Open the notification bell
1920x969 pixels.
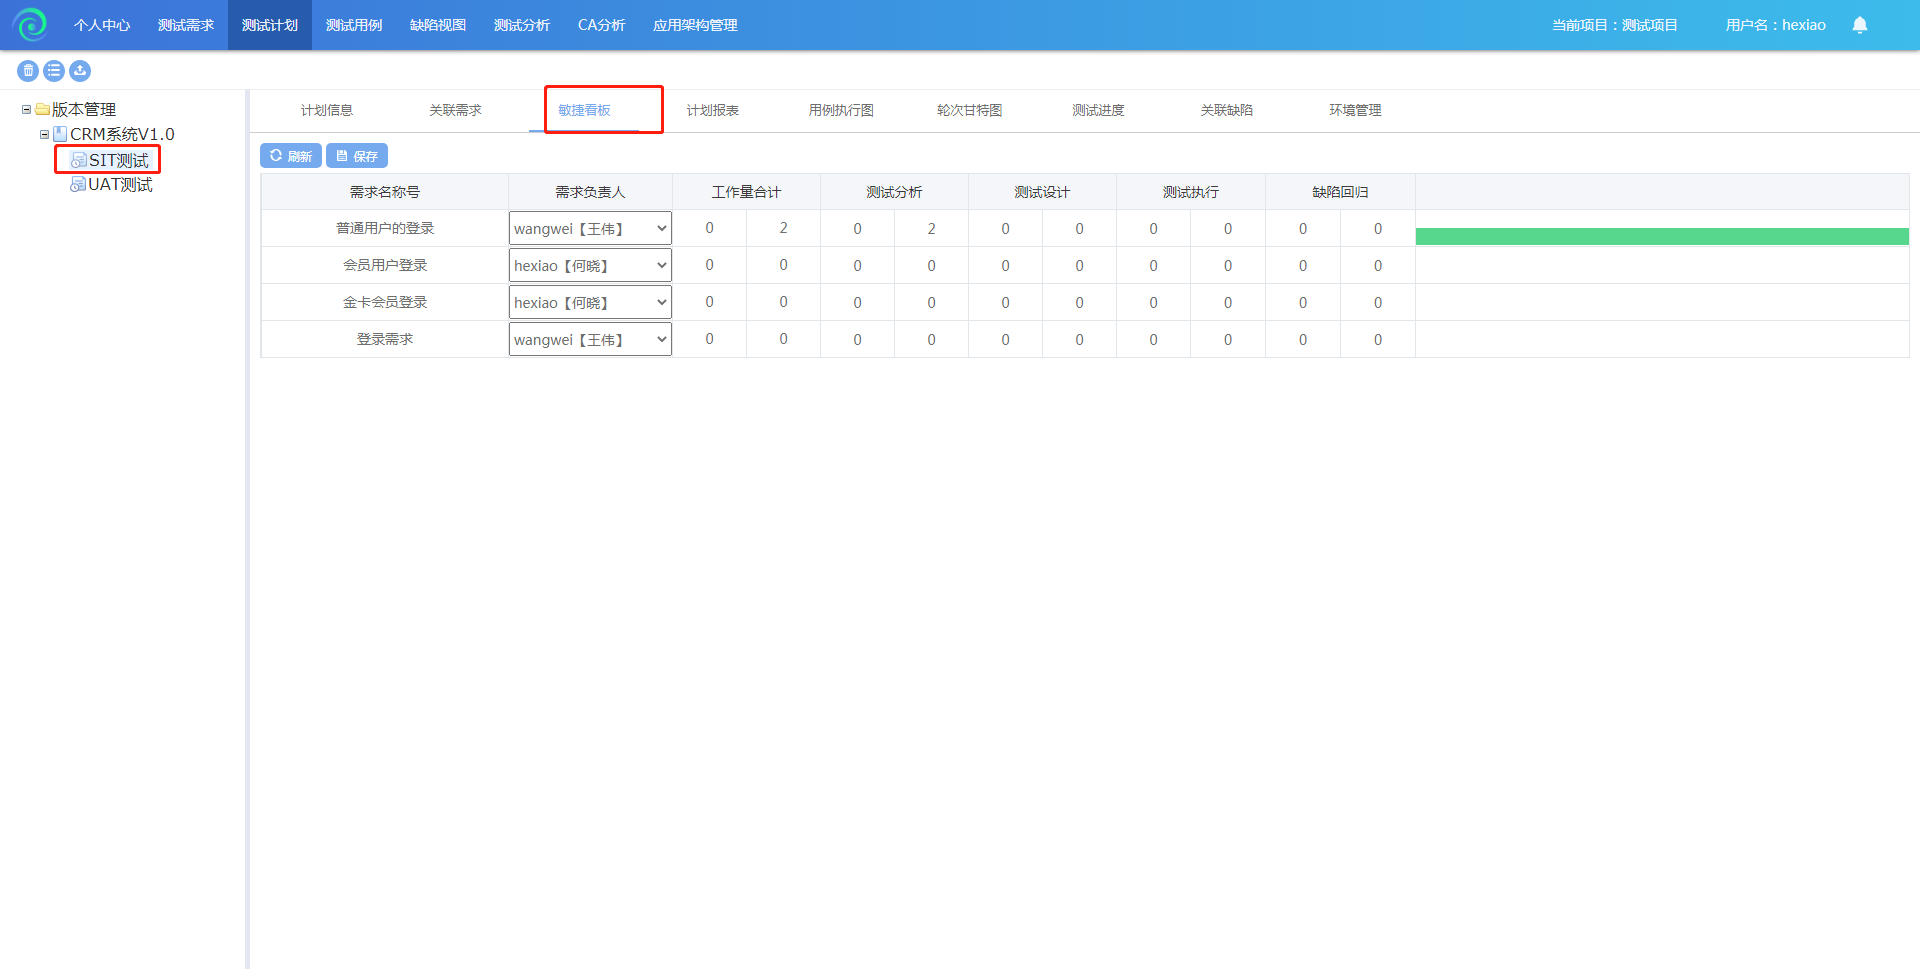click(x=1859, y=25)
